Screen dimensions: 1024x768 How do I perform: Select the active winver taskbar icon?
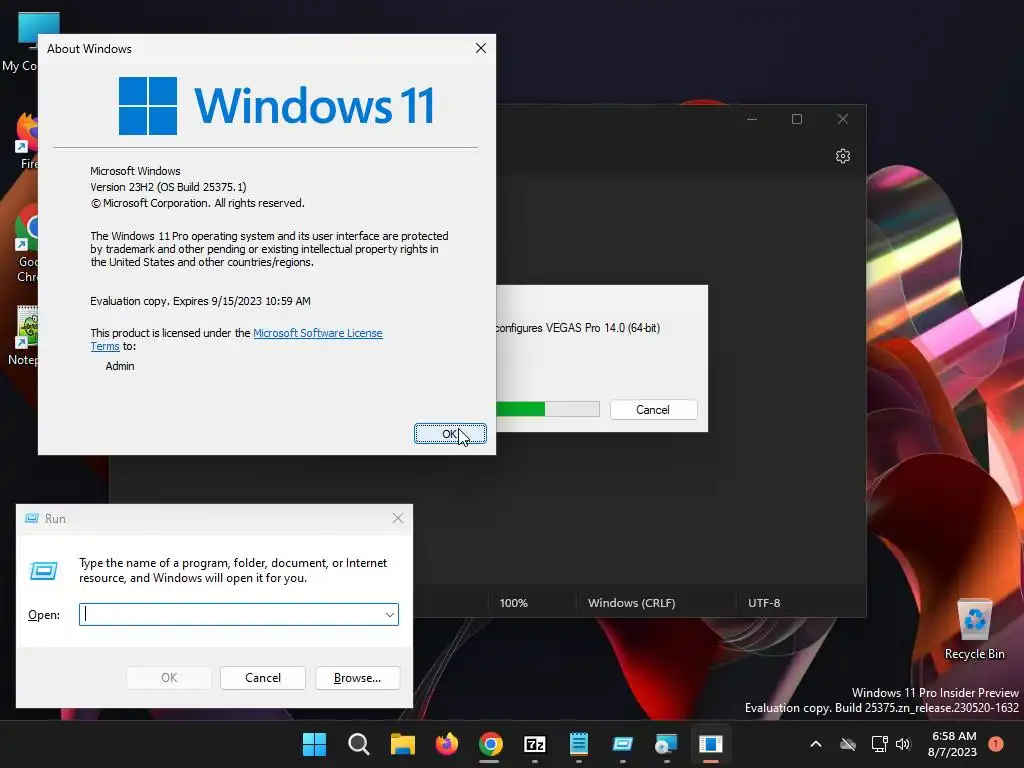pos(711,744)
